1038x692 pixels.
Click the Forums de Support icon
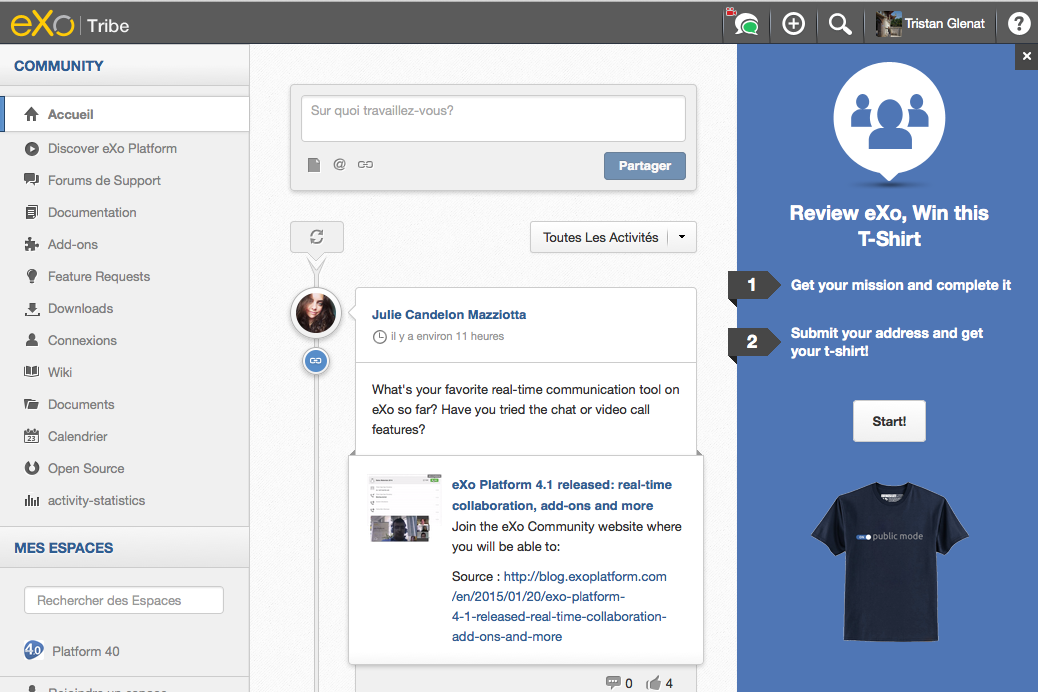pos(31,179)
